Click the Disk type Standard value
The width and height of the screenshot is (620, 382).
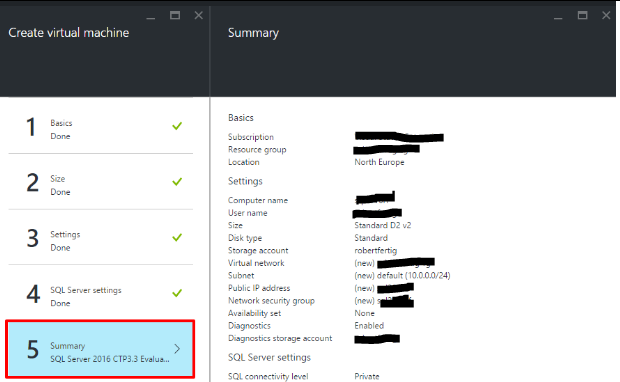point(371,238)
